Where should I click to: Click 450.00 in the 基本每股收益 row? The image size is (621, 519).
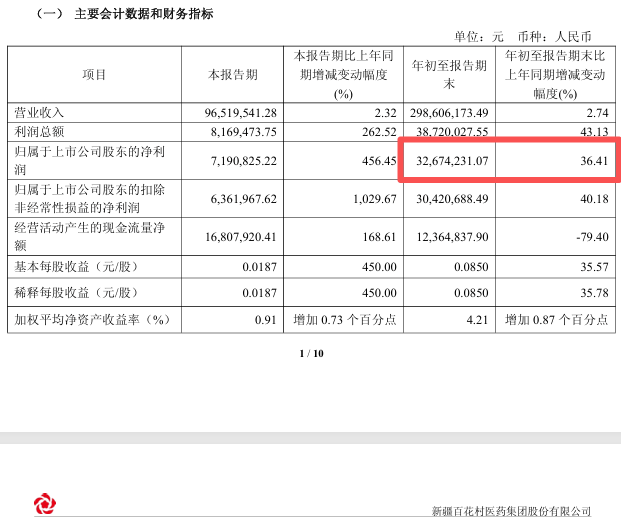click(379, 267)
